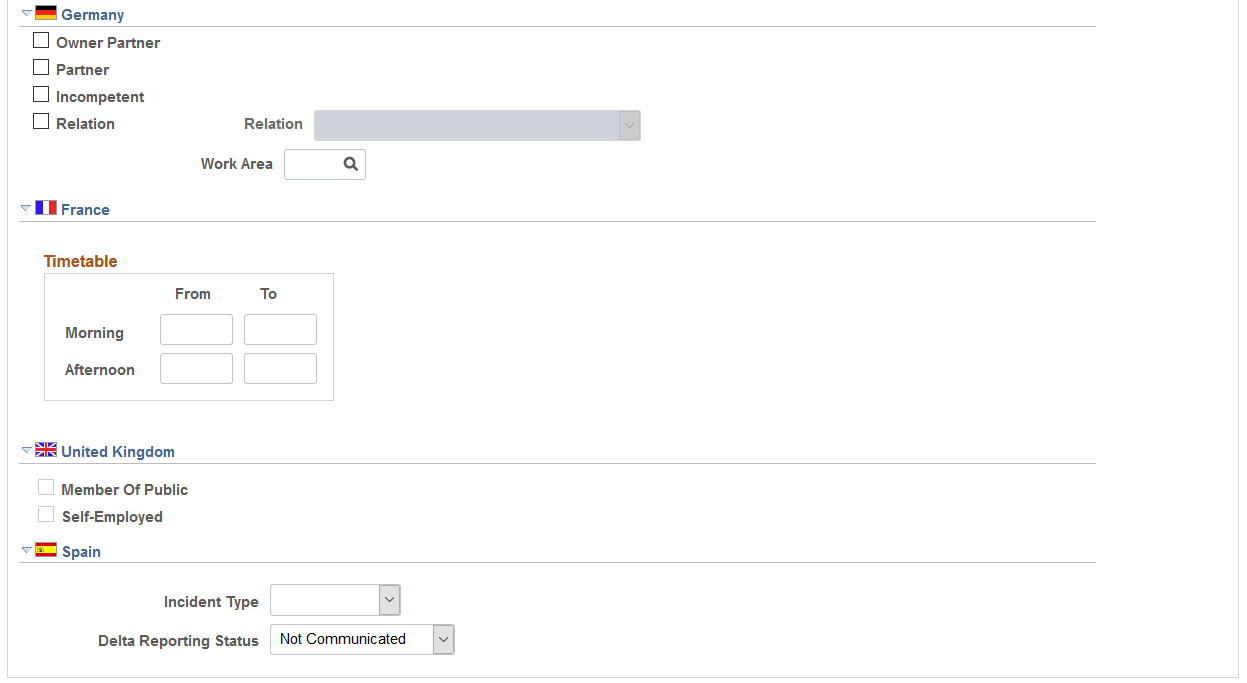Collapse the United Kingdom section triangle

click(26, 451)
